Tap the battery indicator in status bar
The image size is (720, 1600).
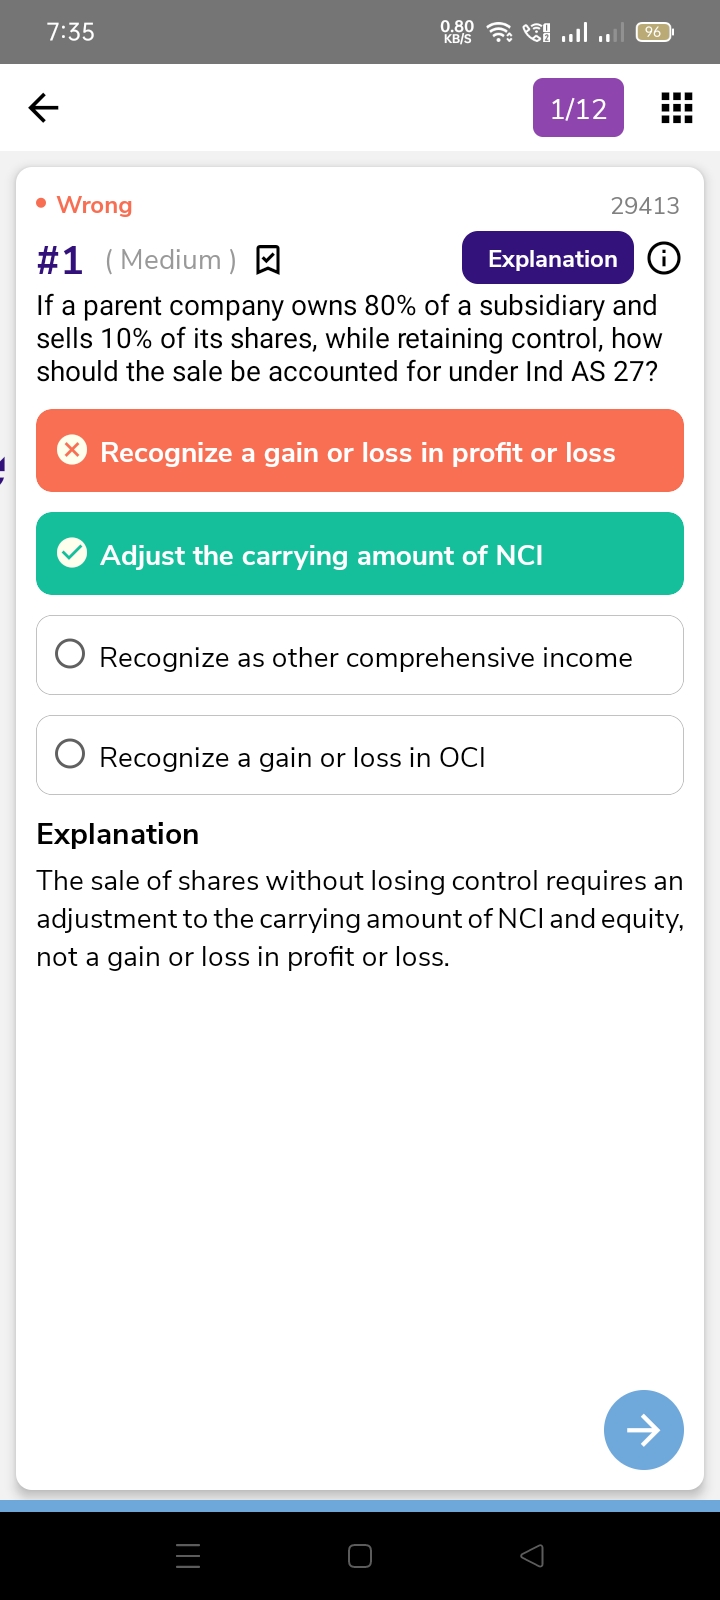(654, 32)
